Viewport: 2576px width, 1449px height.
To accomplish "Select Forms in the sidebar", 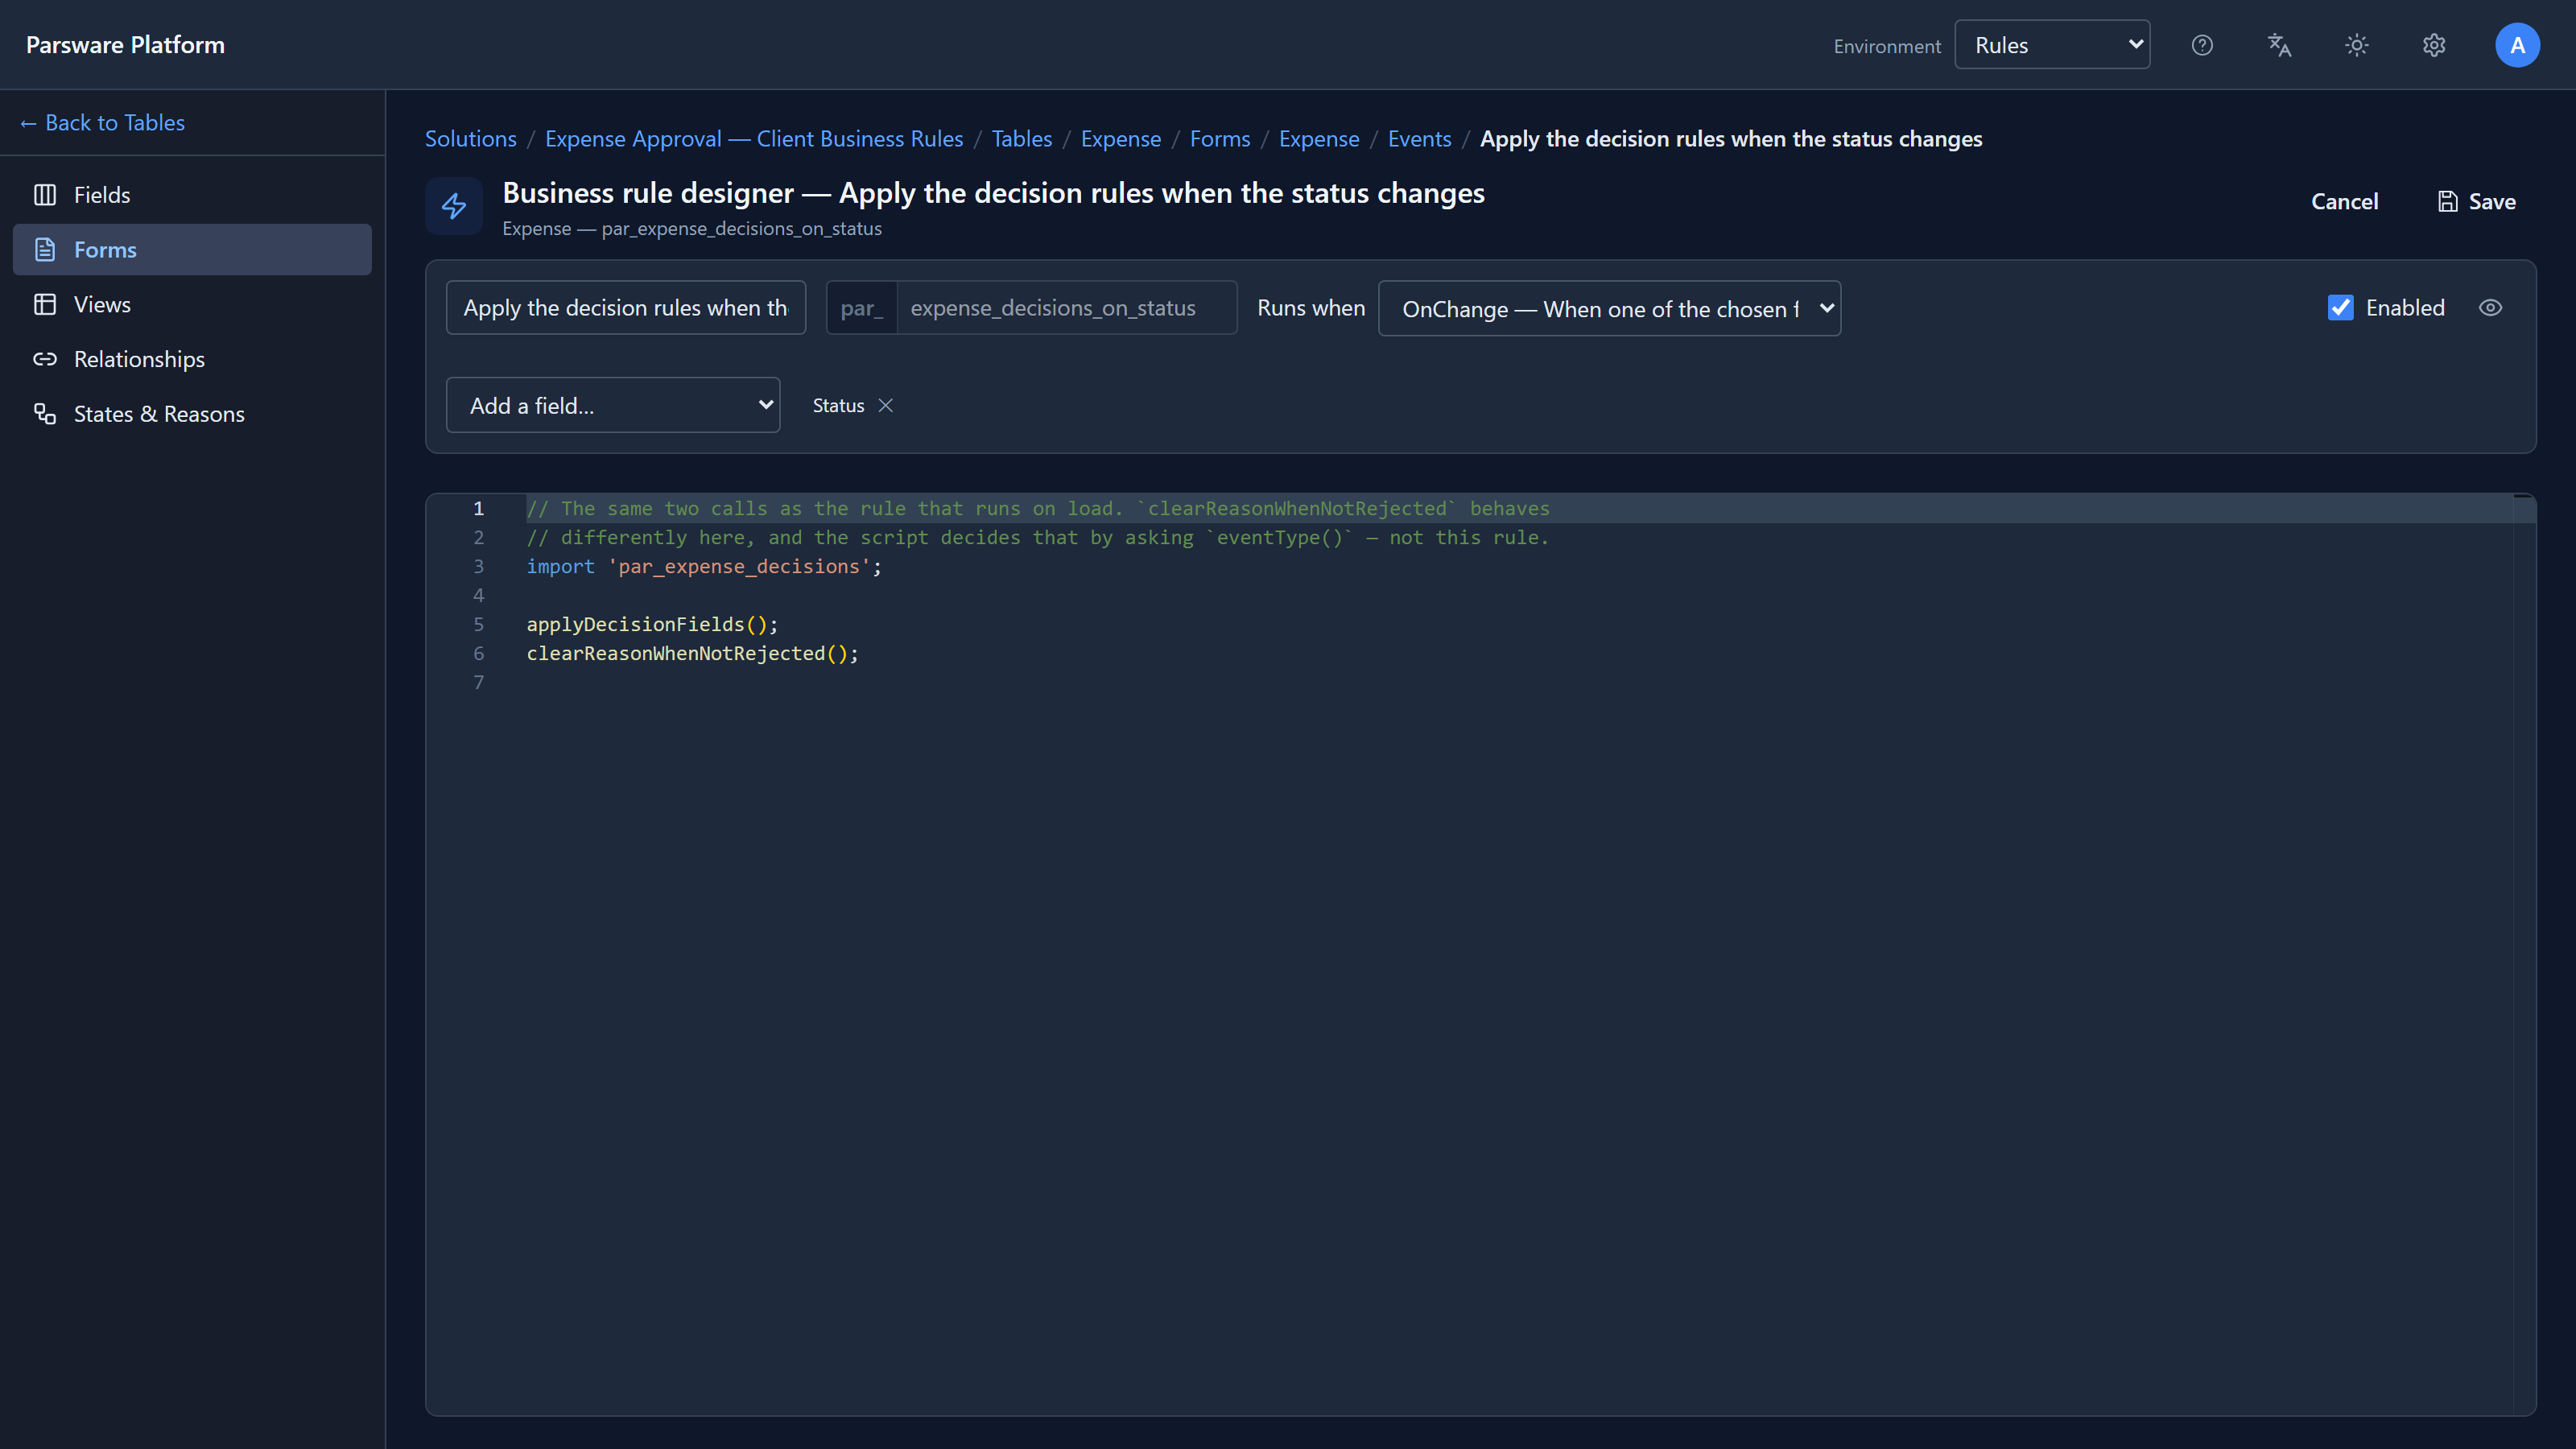I will tap(192, 249).
